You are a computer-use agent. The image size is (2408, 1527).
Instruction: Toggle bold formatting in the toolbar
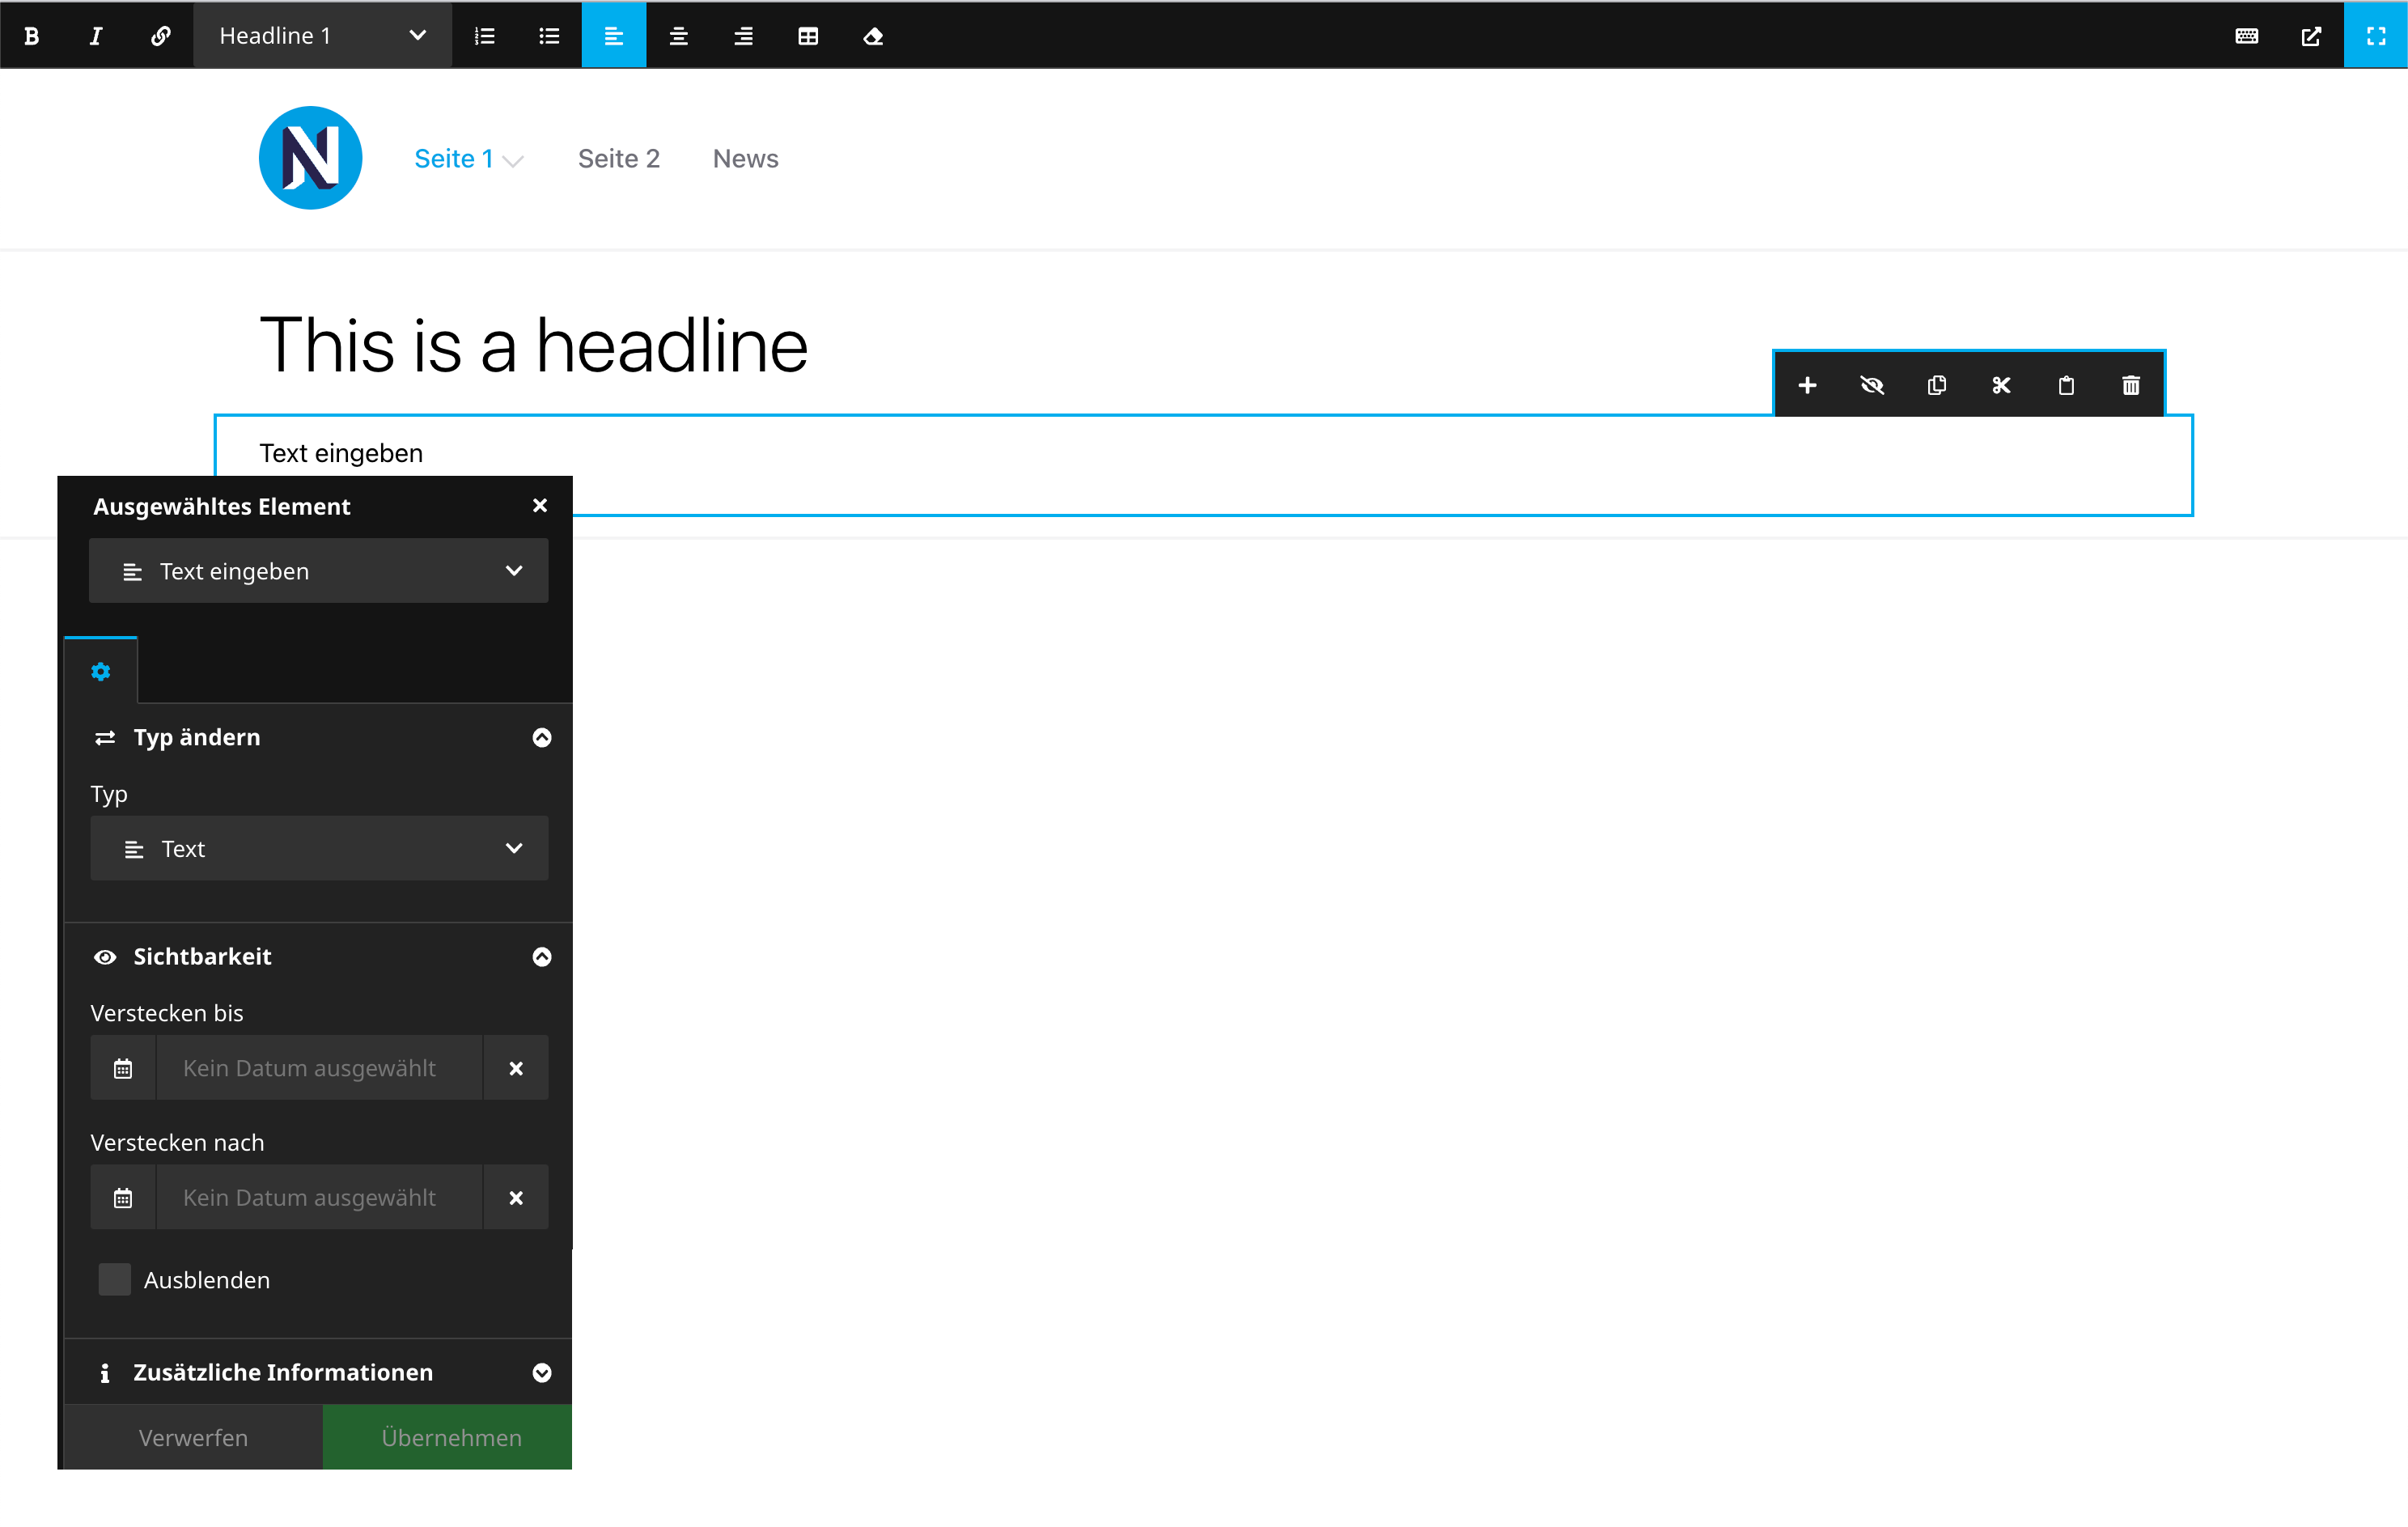click(x=32, y=36)
